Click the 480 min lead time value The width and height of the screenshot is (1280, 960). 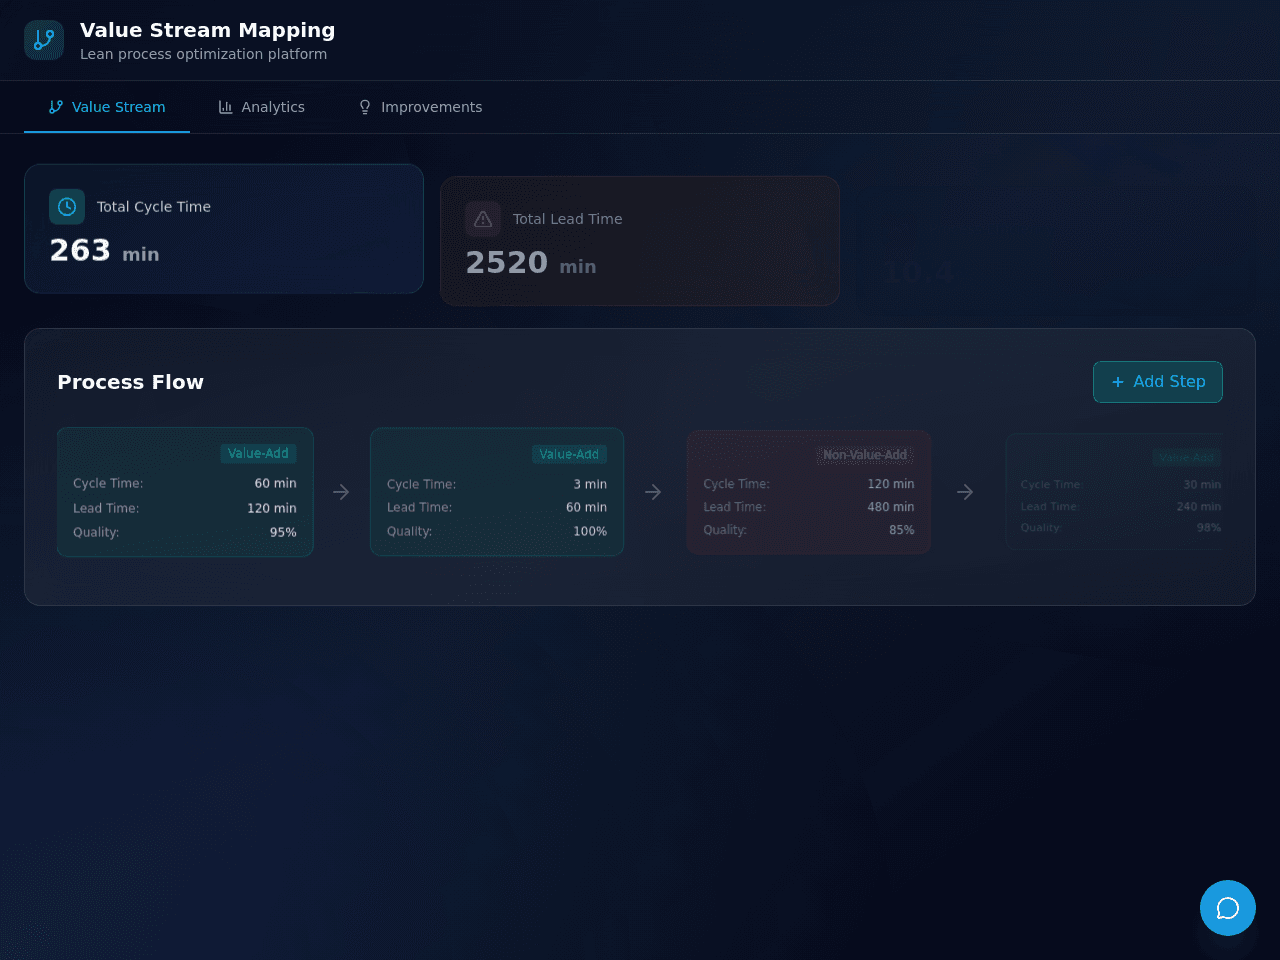[x=891, y=507]
